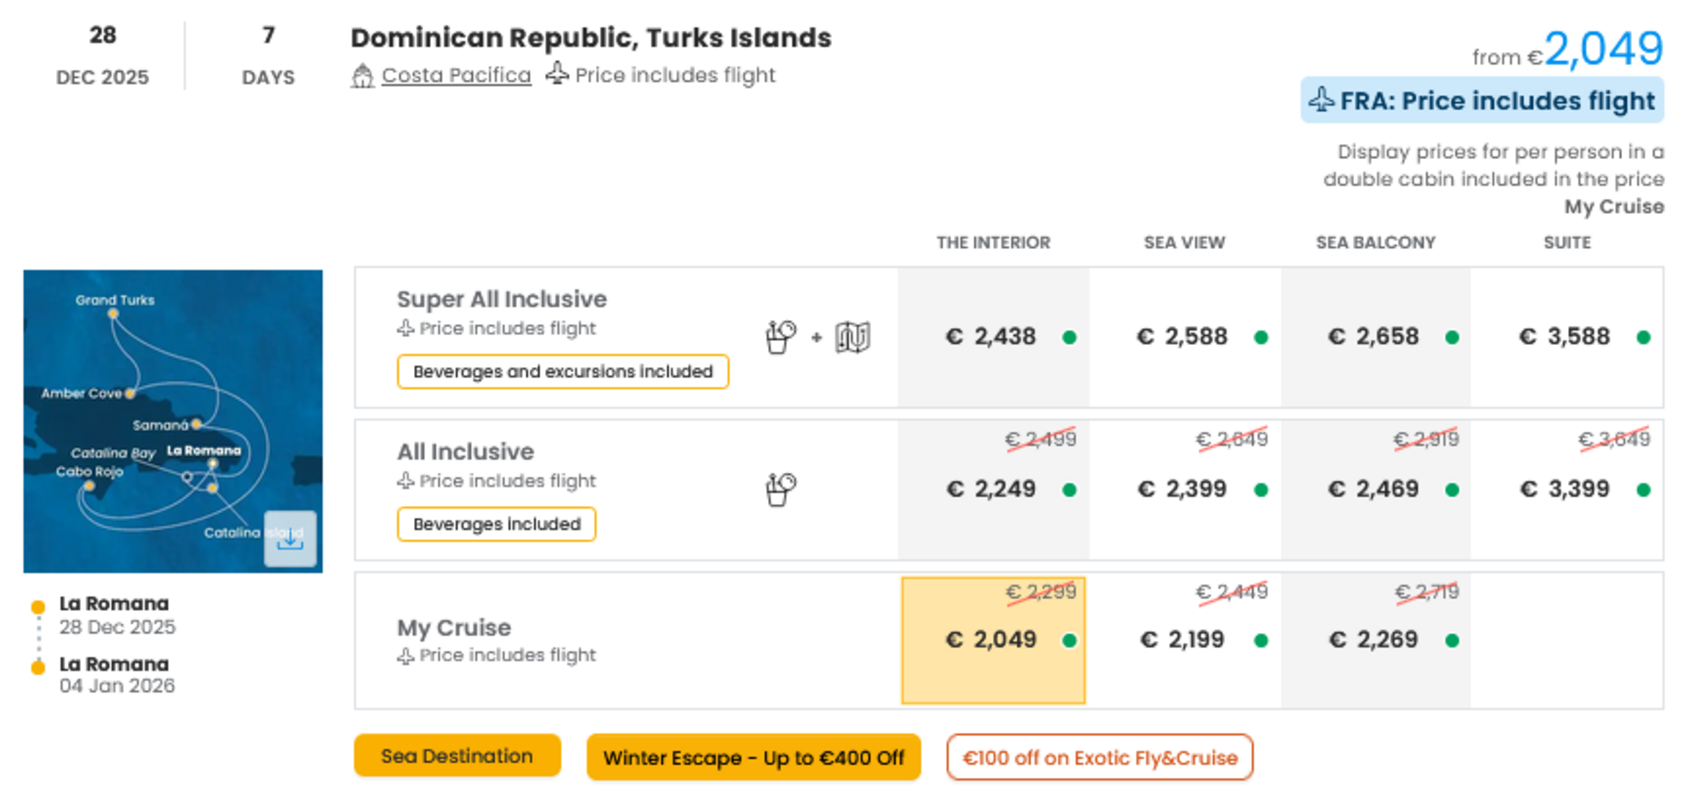Click airplane icon next to Price includes flight header
The image size is (1688, 800).
(x=557, y=74)
